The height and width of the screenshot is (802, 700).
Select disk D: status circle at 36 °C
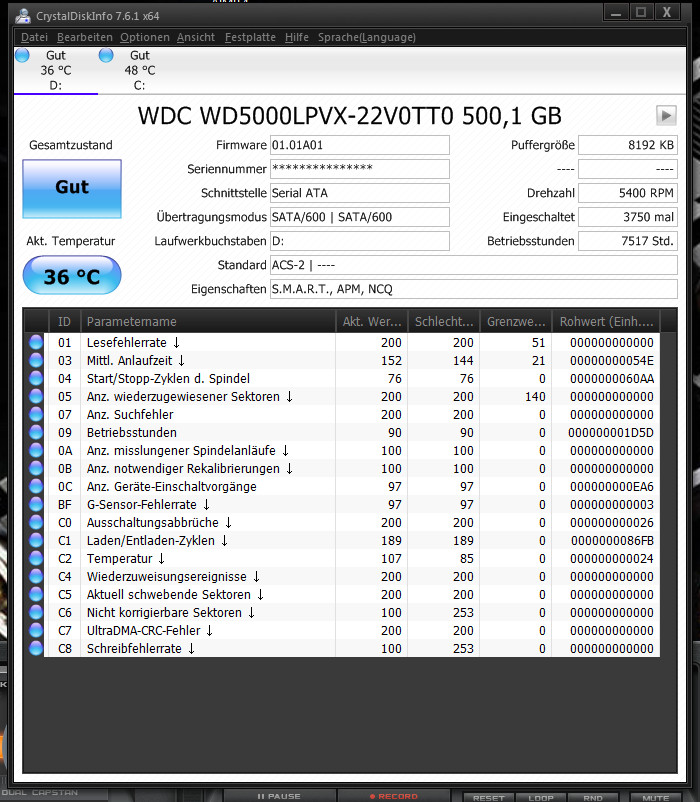tap(22, 55)
